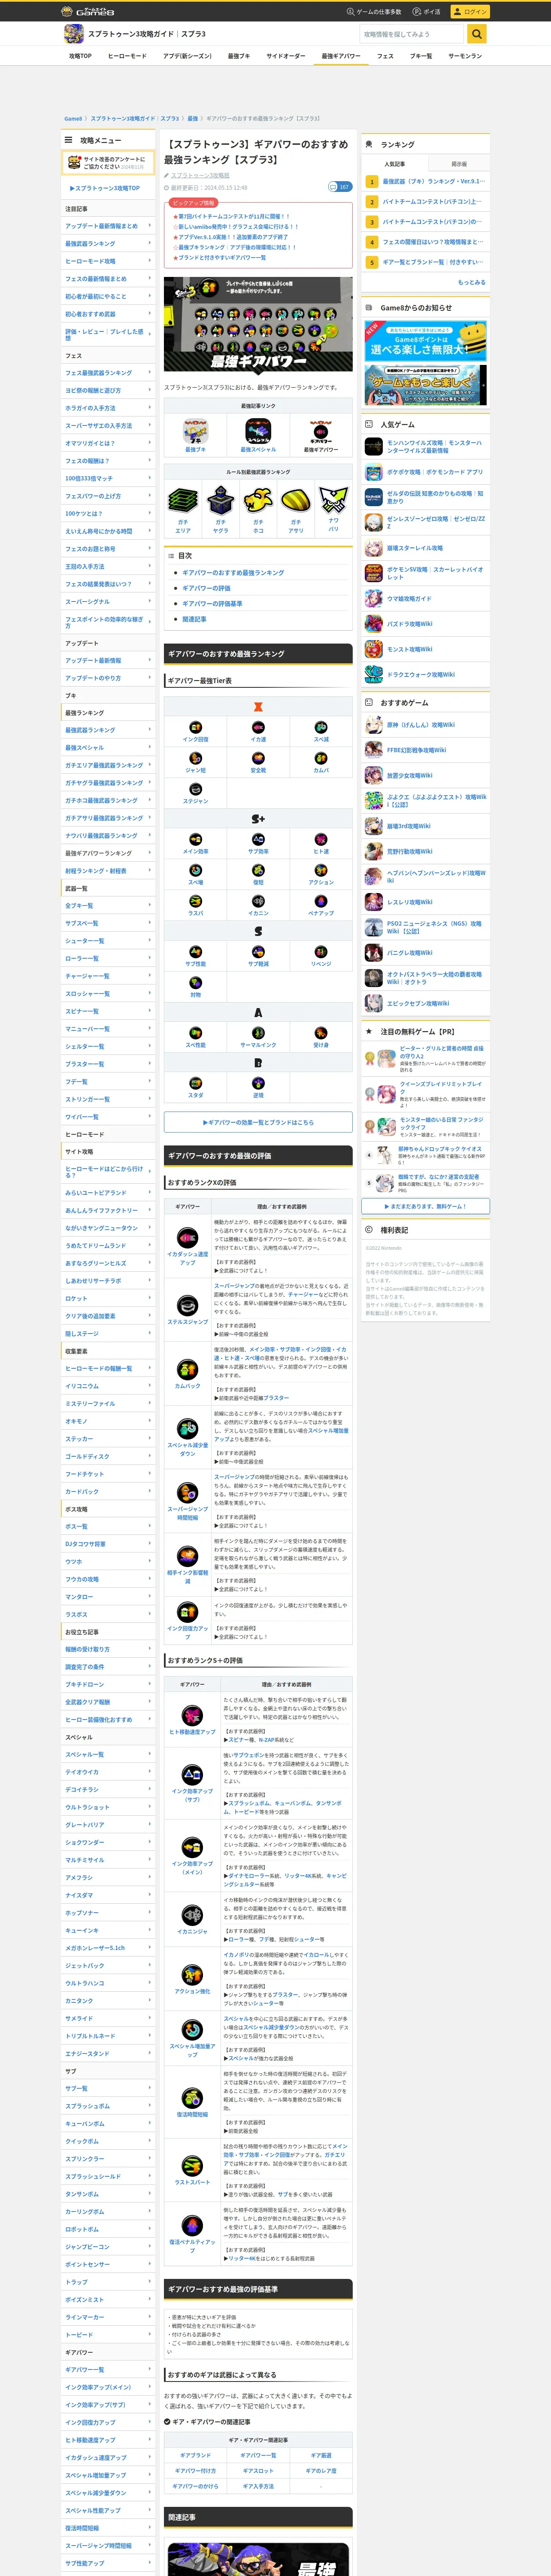Click the ログイン button
This screenshot has height=2576, width=551.
click(470, 11)
